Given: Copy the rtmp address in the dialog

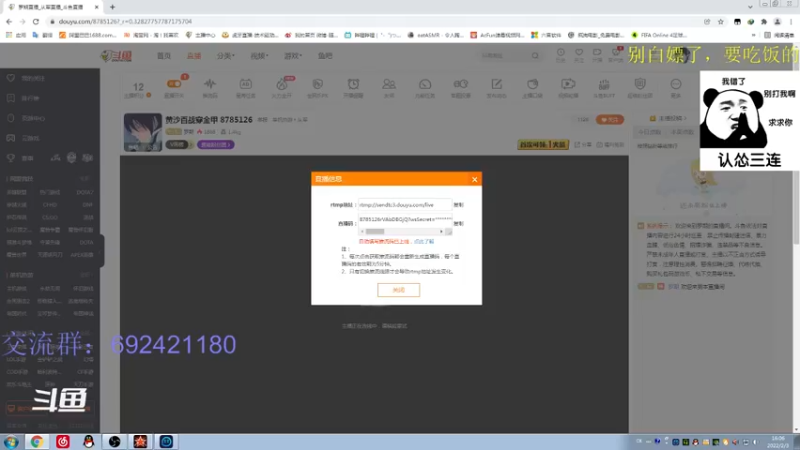Looking at the screenshot, I should click(x=458, y=205).
